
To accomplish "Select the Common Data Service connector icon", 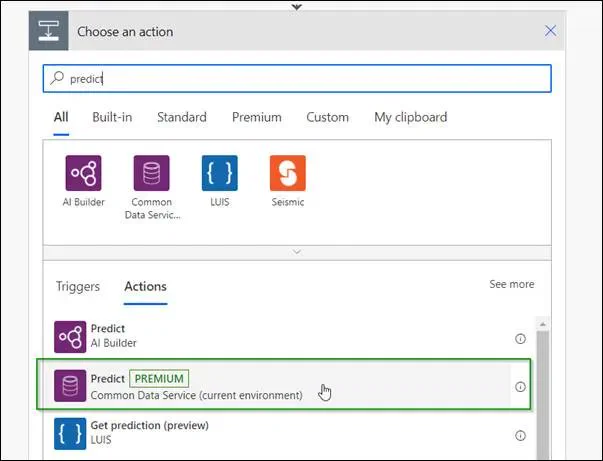I will click(x=152, y=173).
